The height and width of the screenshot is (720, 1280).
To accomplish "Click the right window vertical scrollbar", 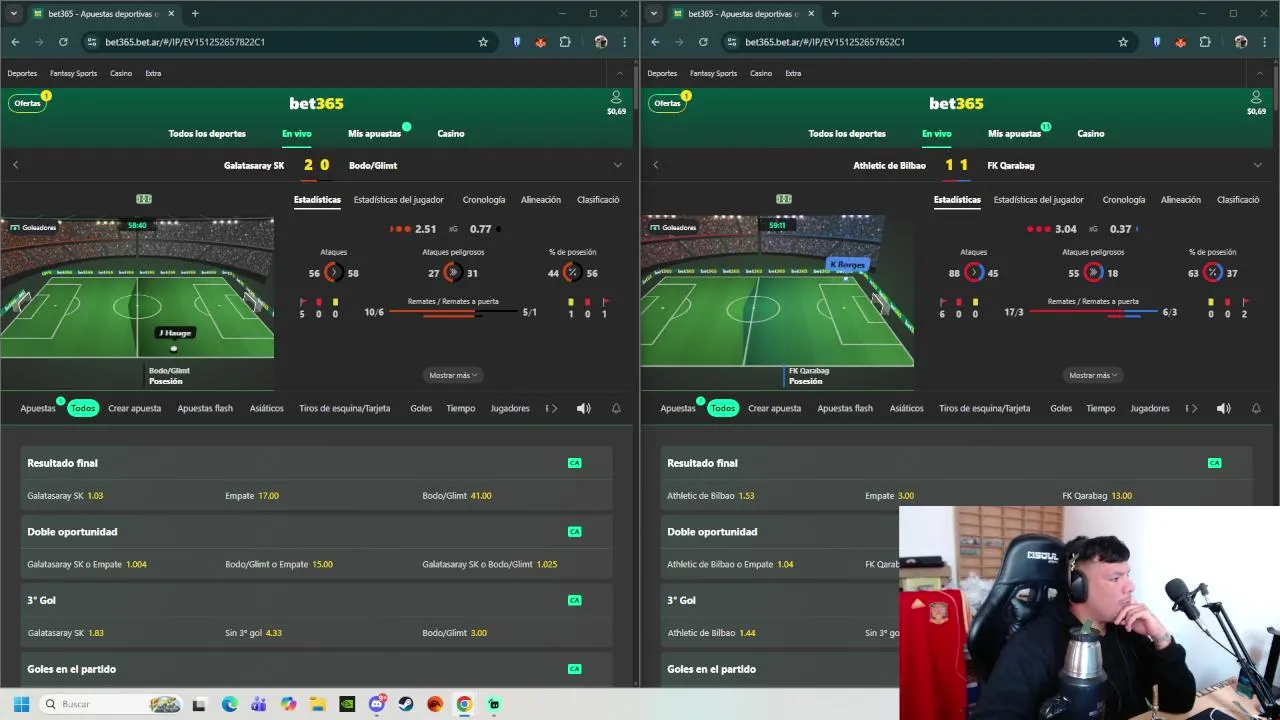I will point(1275,90).
